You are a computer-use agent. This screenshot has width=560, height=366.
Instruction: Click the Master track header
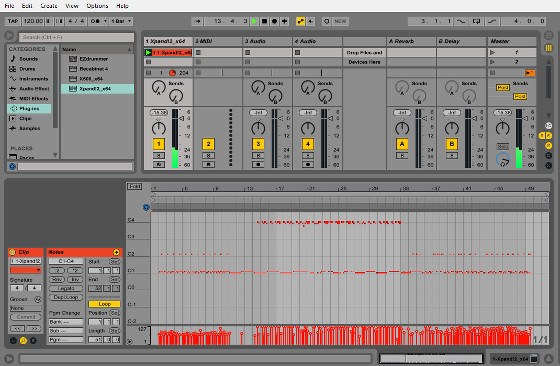click(512, 41)
